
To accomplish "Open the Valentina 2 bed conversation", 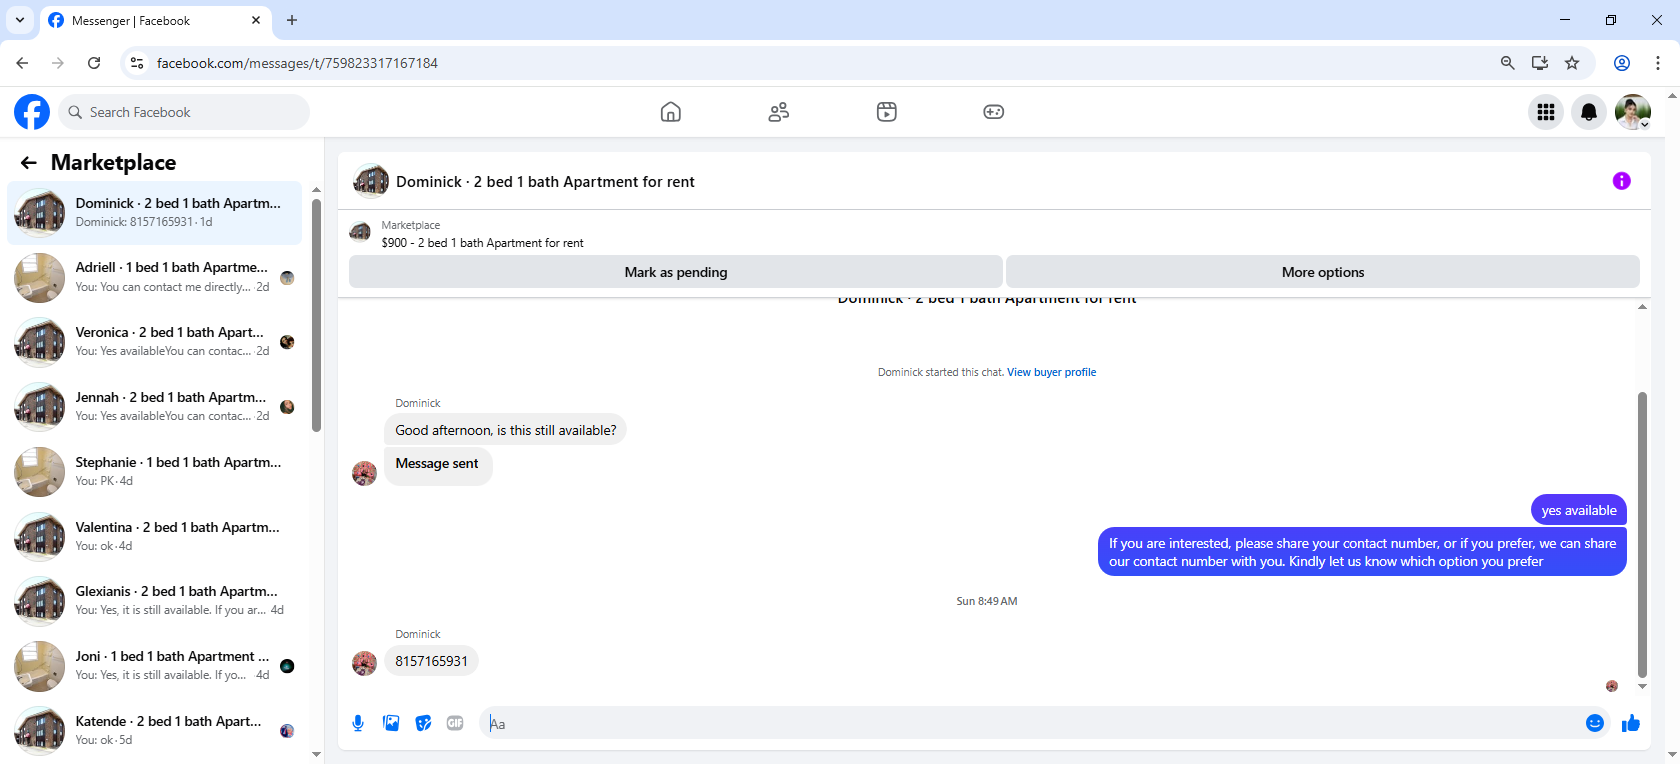I will [155, 537].
